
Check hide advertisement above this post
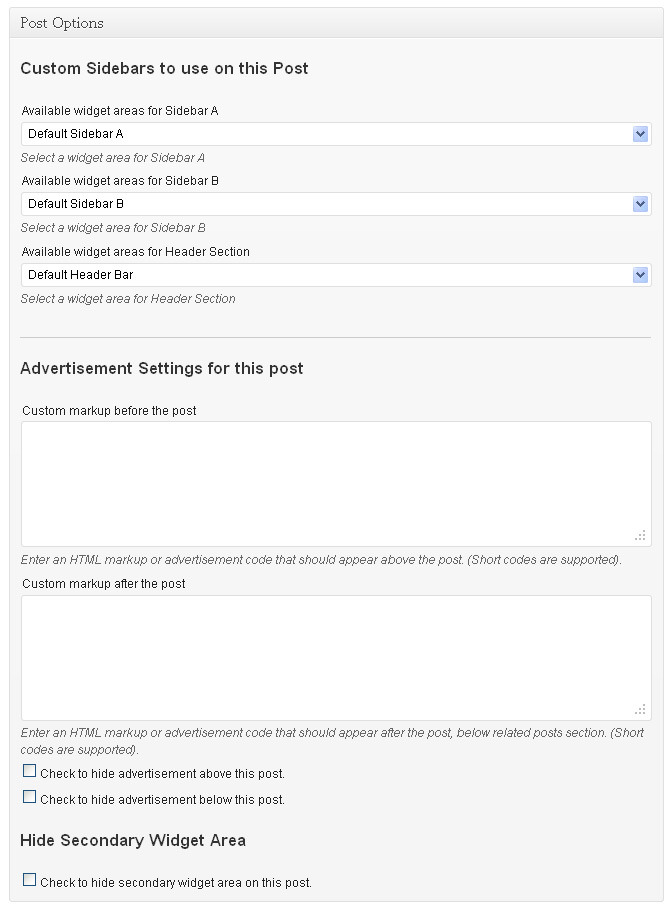[30, 772]
